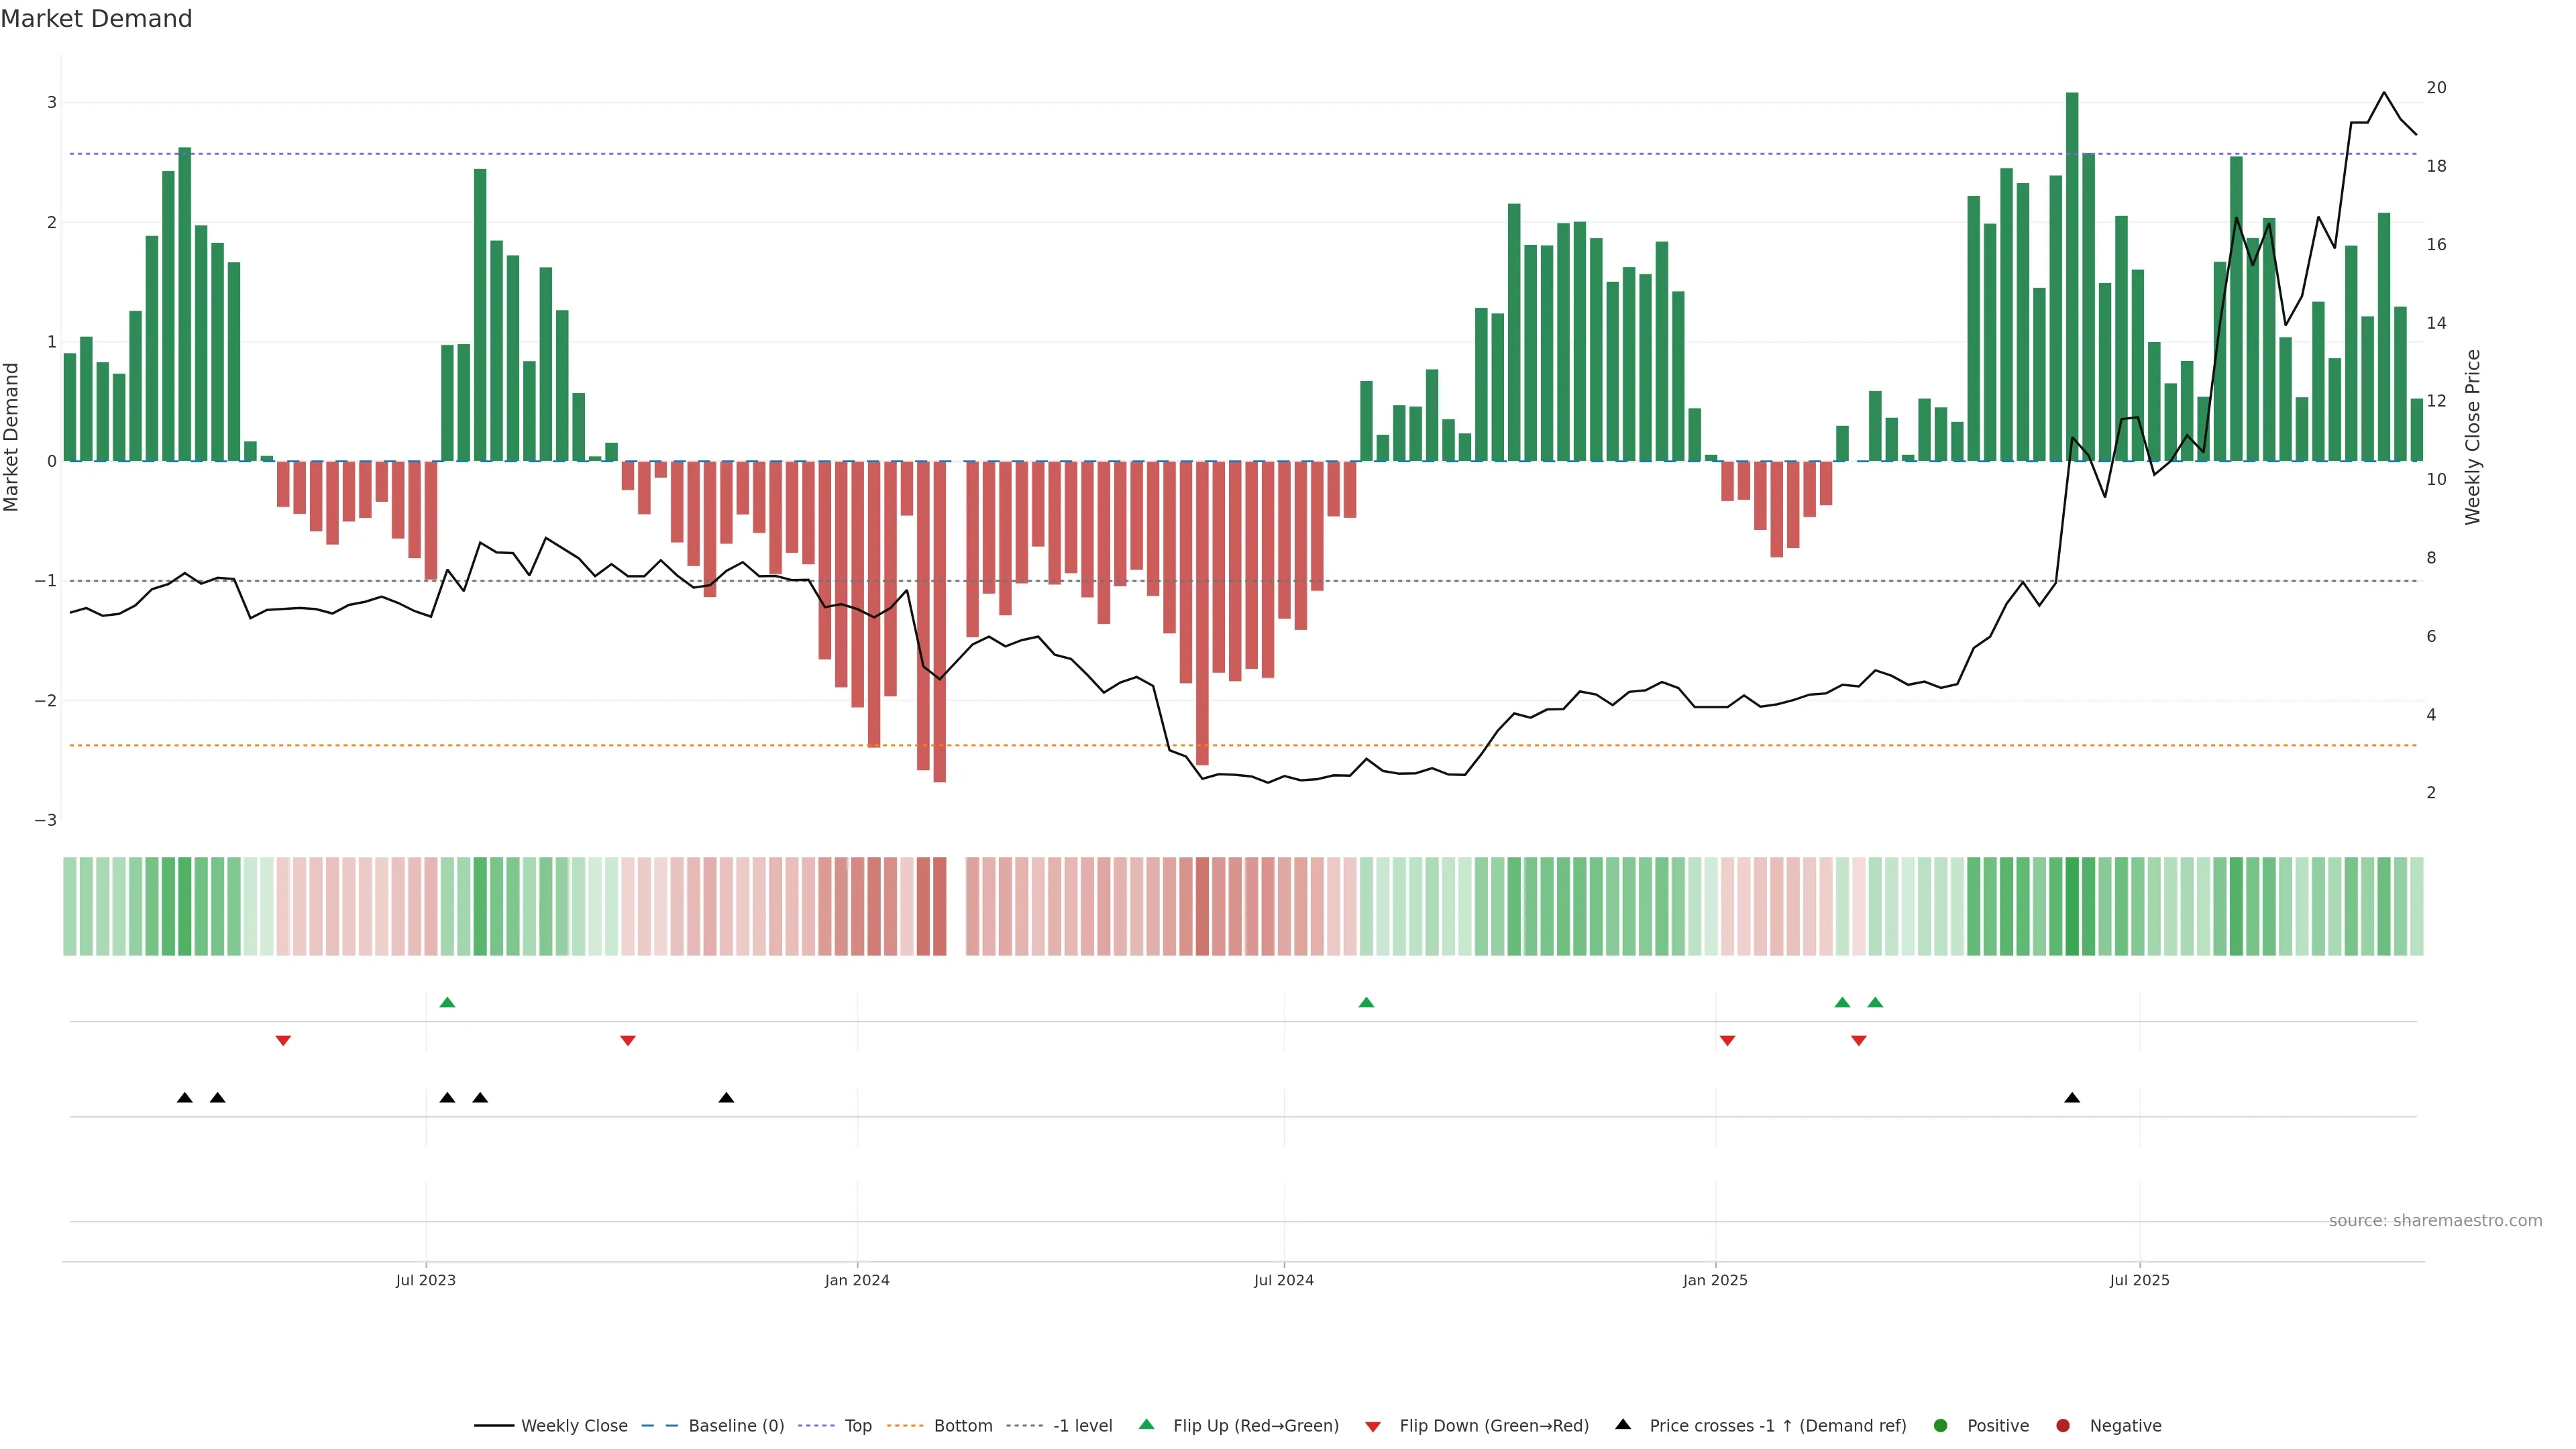Select the Jul 2025 axis label
2576x1449 pixels.
(2139, 1280)
